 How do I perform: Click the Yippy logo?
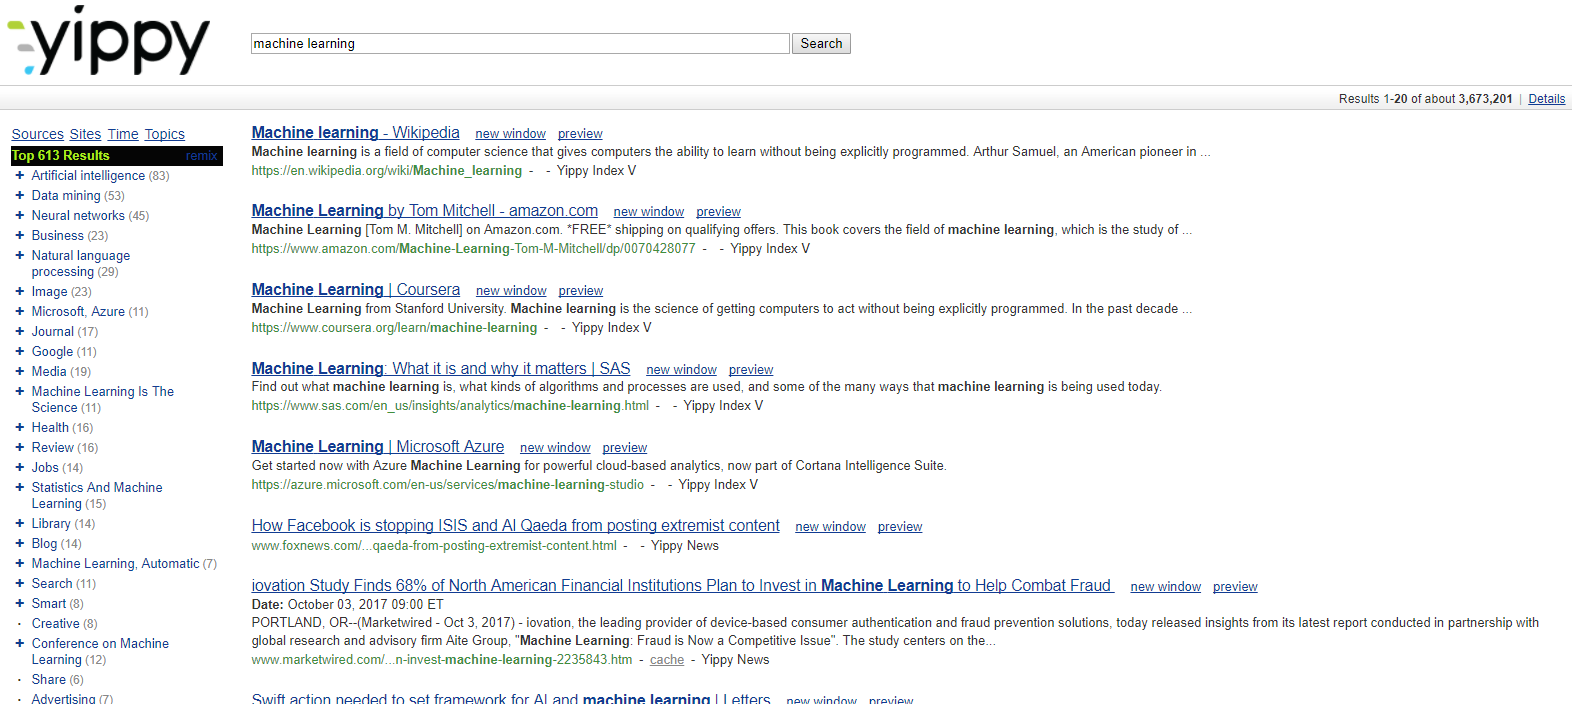[x=108, y=41]
